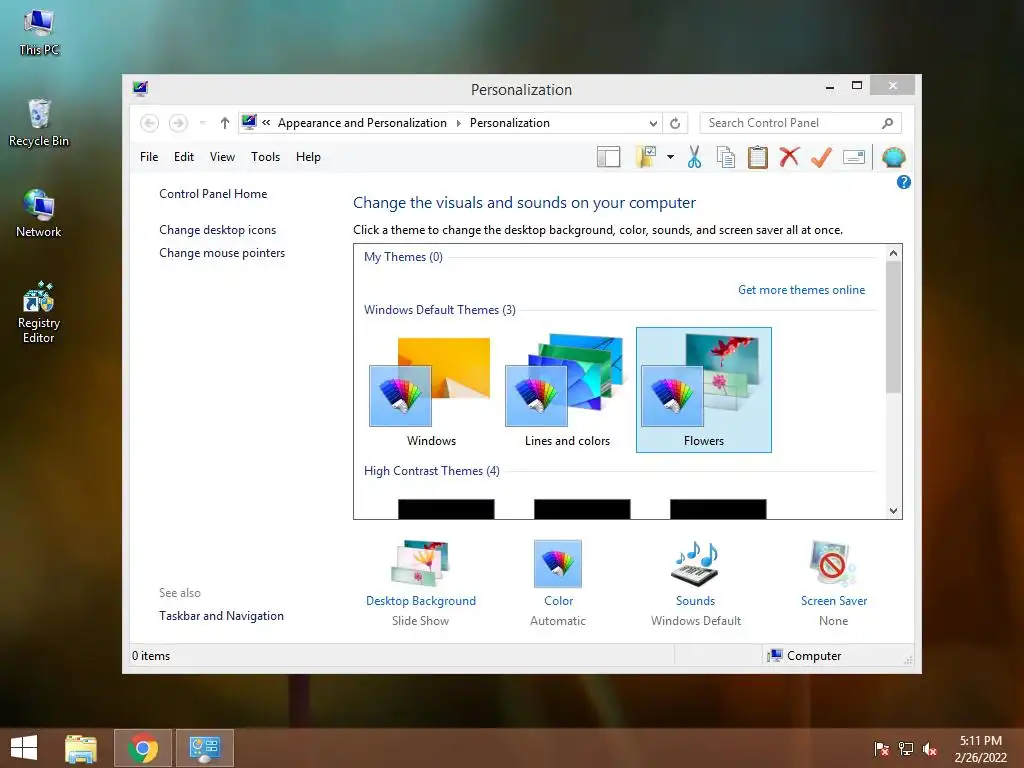This screenshot has height=768, width=1024.
Task: Open This PC desktop icon
Action: click(39, 33)
